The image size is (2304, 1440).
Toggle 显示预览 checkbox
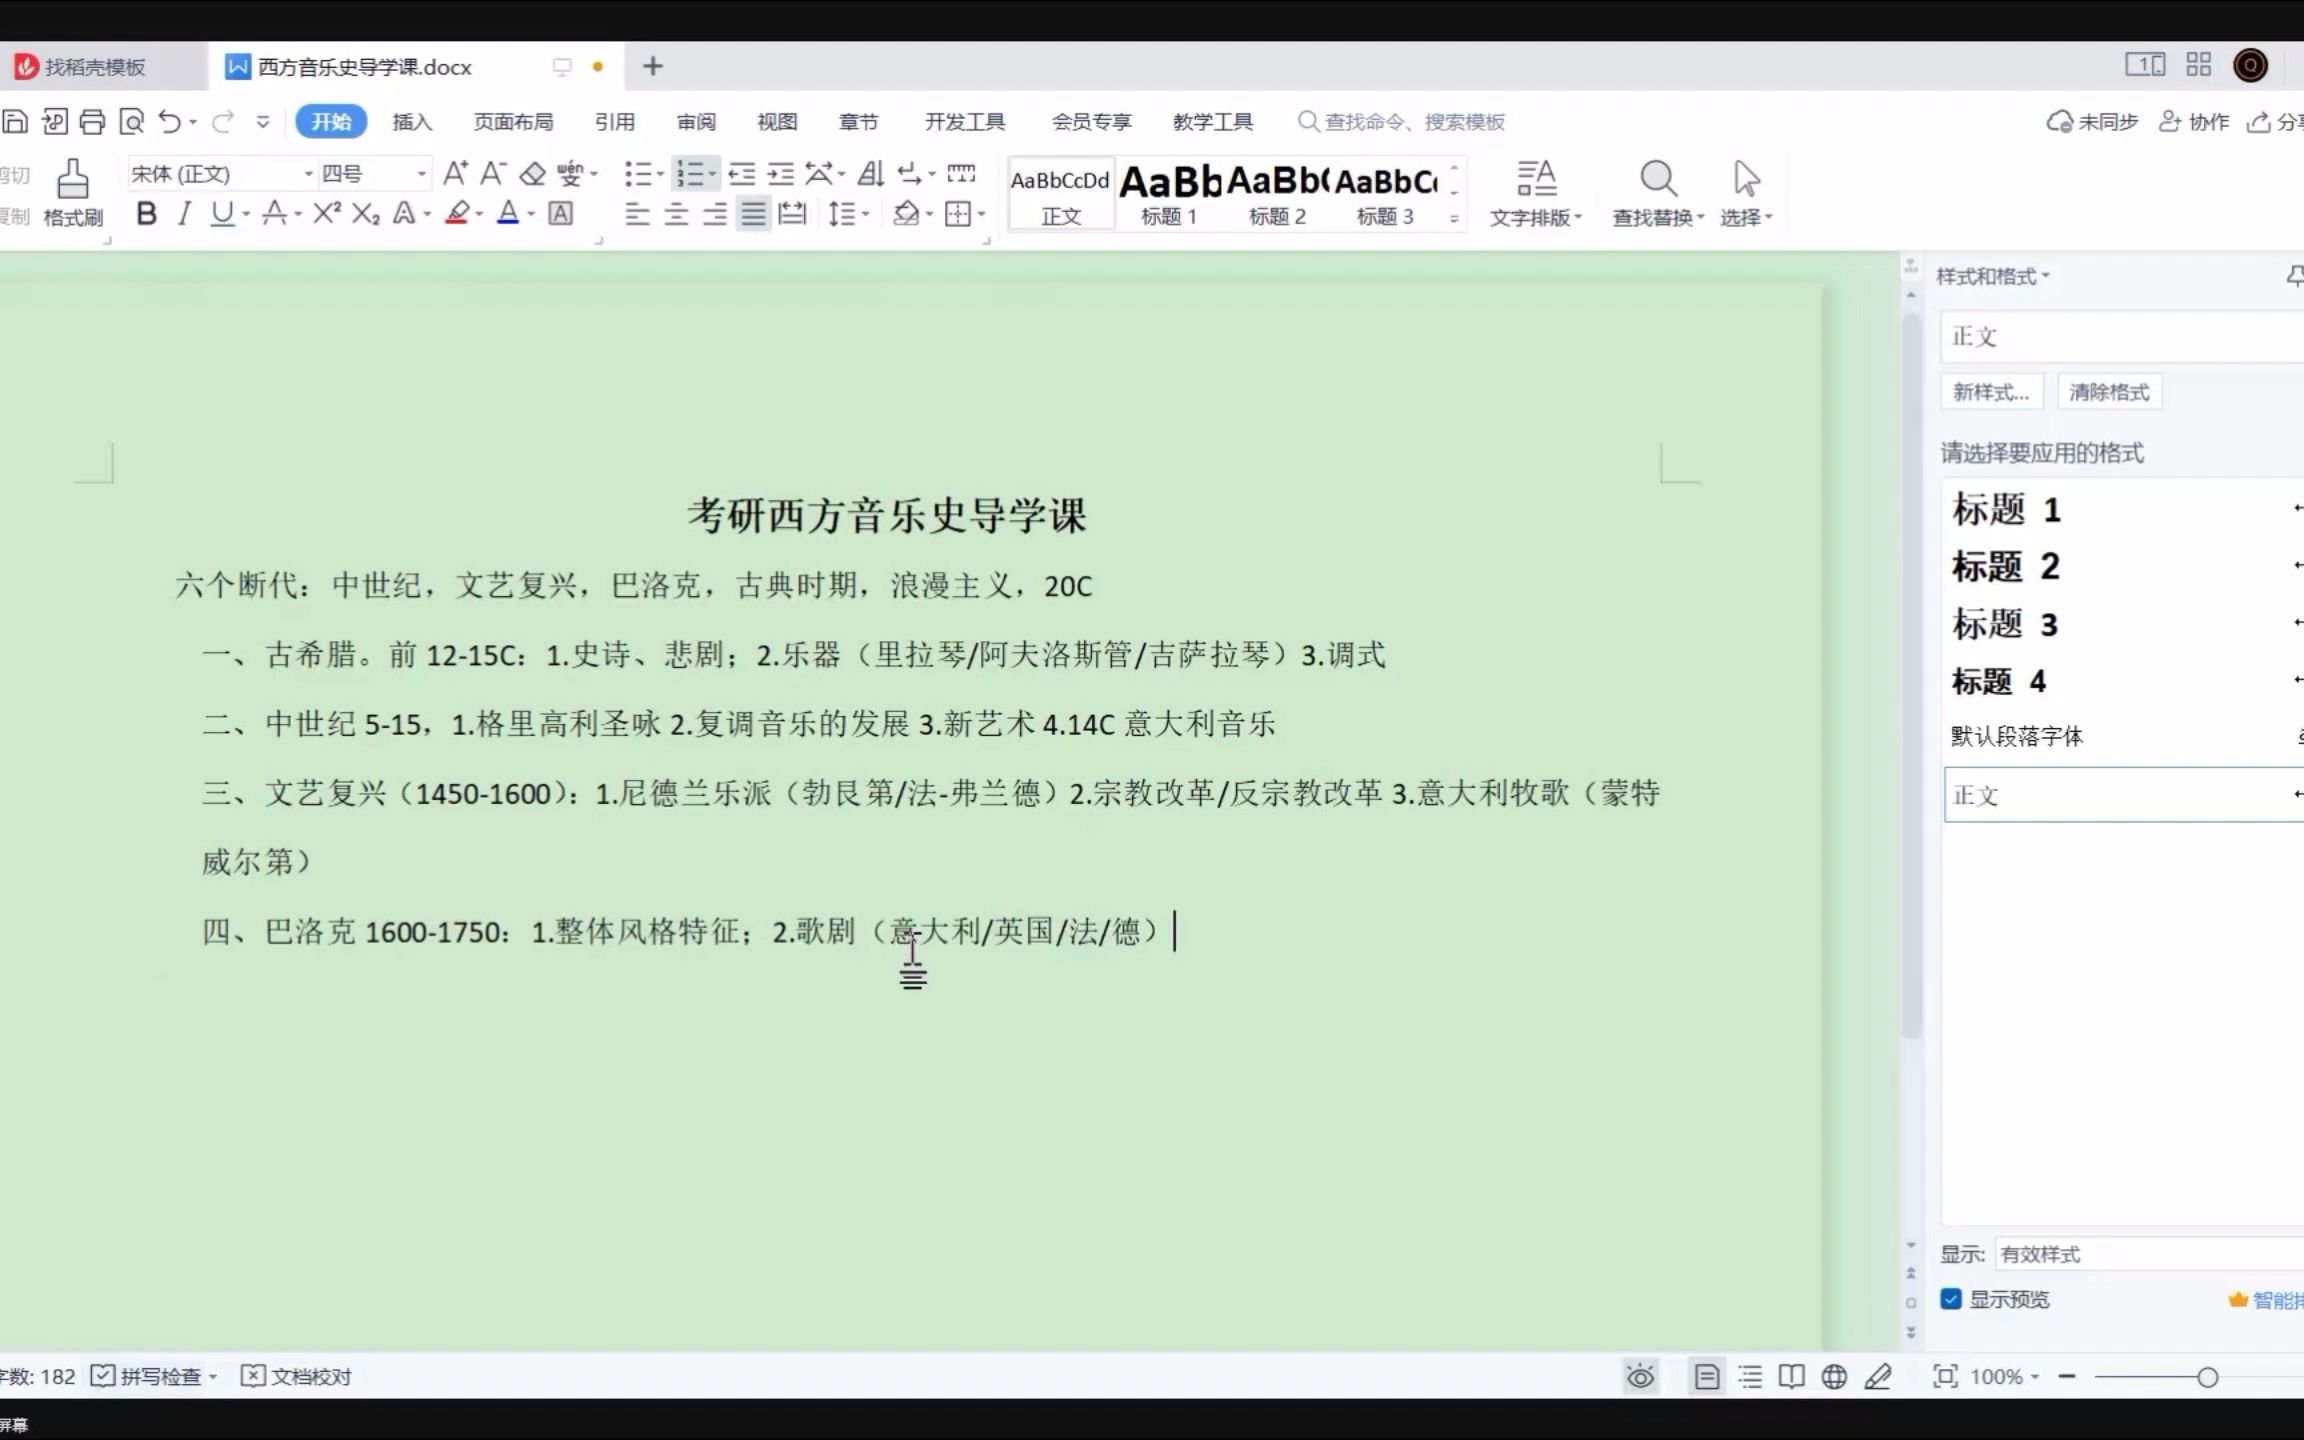tap(1951, 1299)
